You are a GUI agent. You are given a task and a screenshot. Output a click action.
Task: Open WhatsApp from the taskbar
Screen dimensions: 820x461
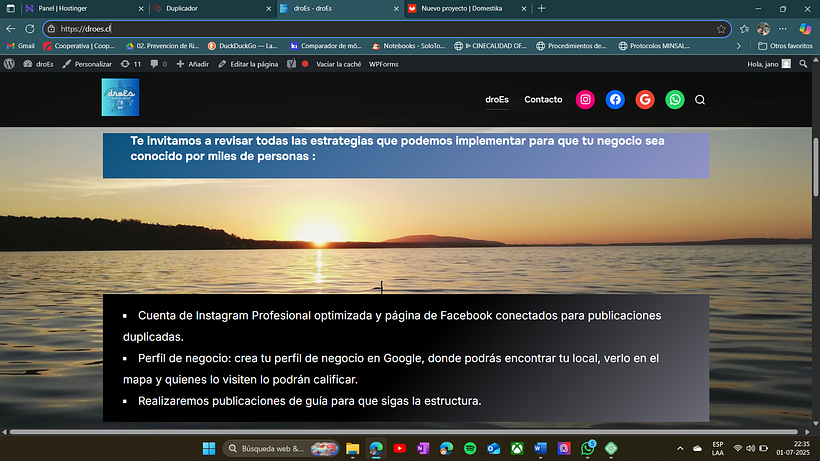[x=588, y=448]
